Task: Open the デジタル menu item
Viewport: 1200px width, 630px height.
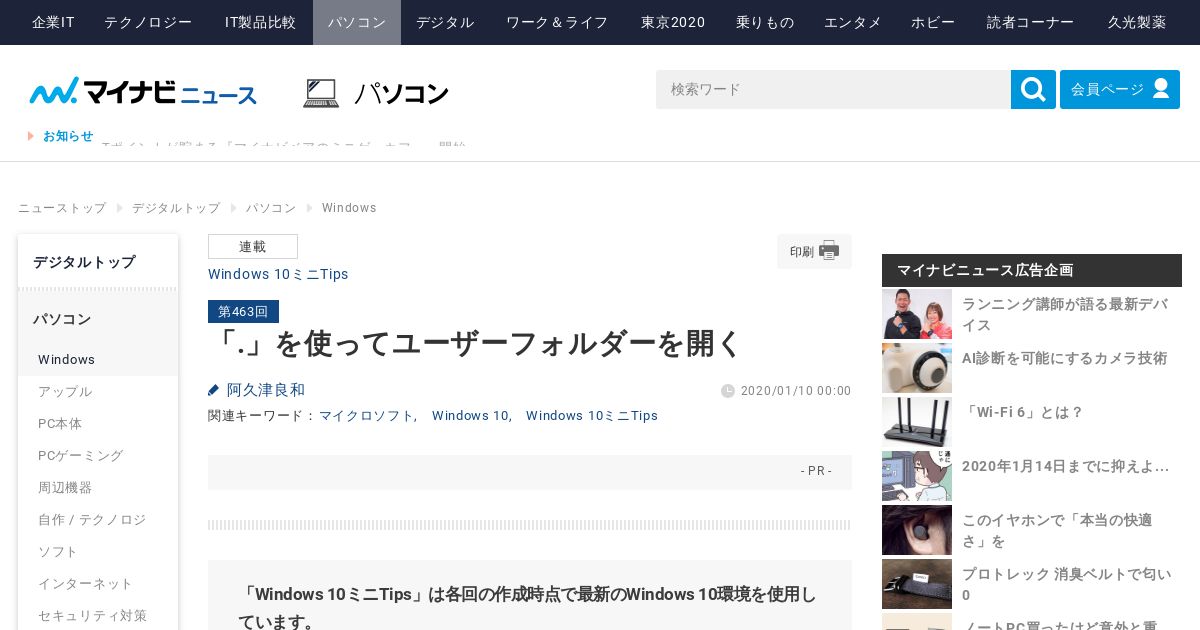Action: (445, 22)
